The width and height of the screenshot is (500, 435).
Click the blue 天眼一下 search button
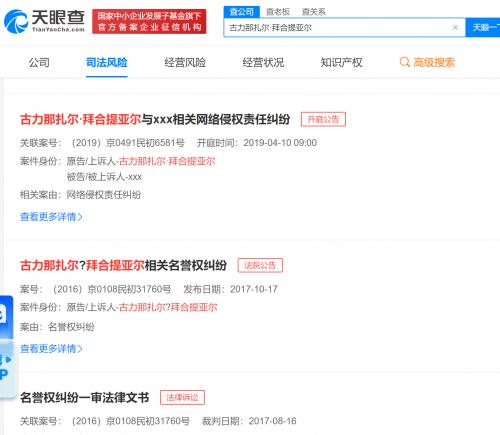point(483,27)
